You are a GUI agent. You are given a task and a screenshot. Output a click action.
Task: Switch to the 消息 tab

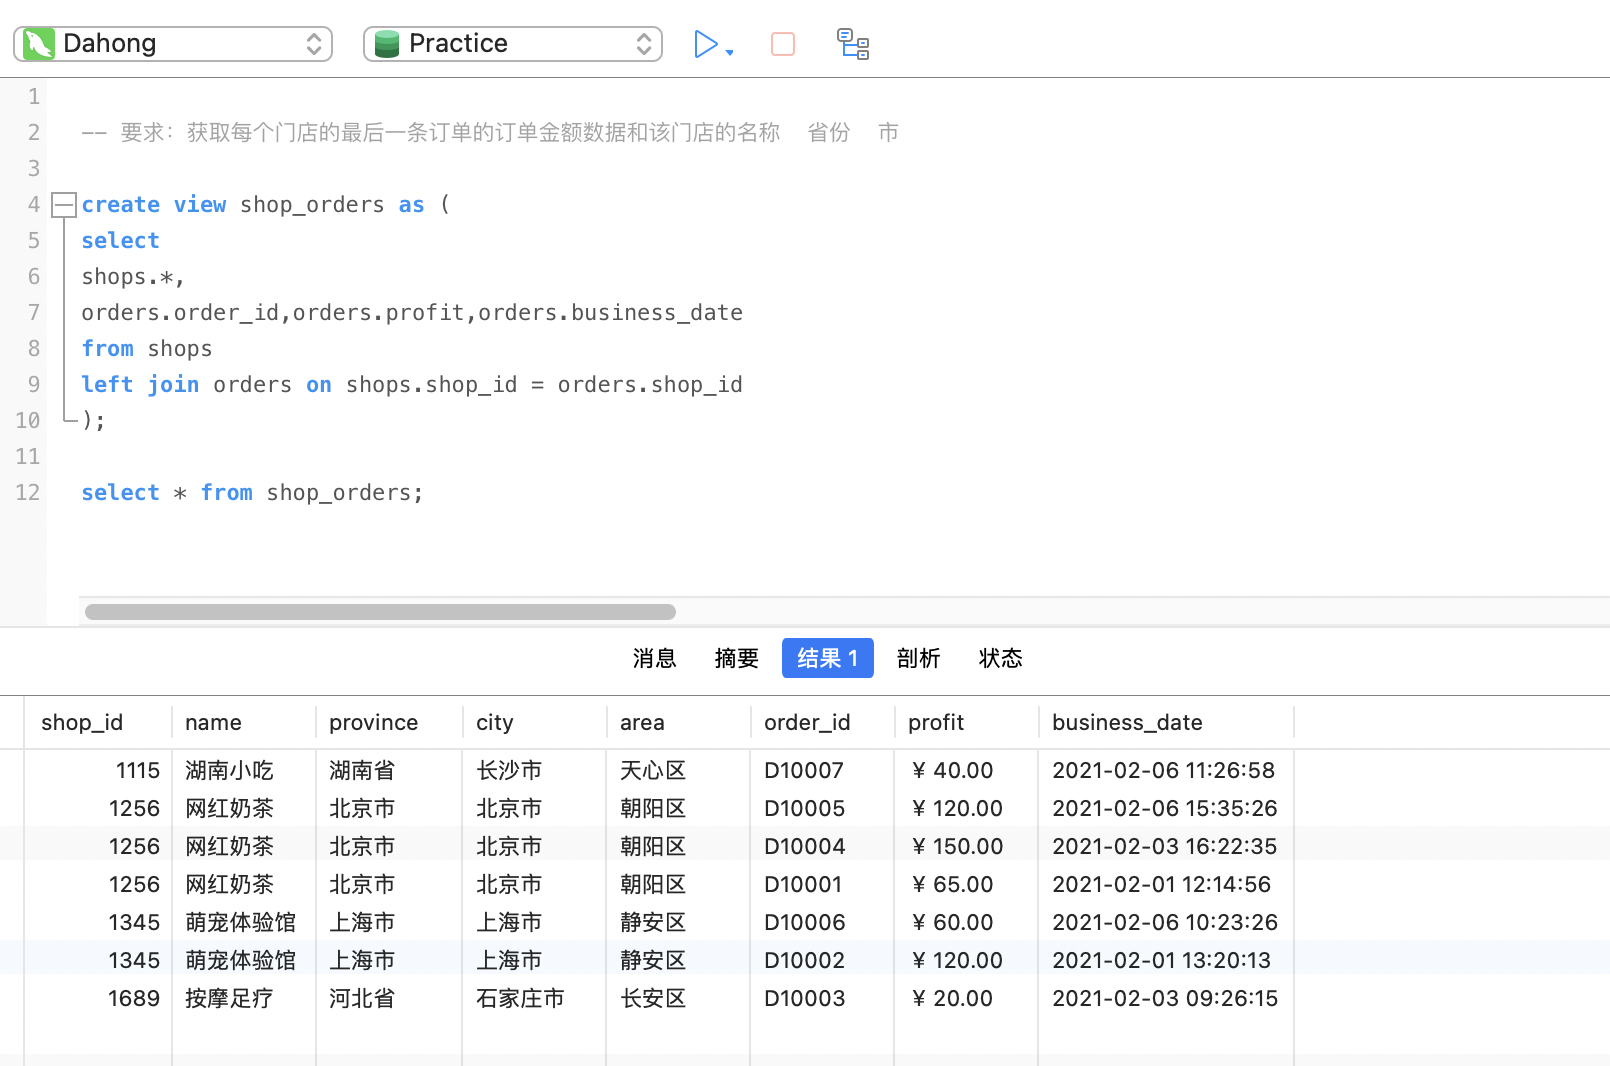tap(654, 658)
